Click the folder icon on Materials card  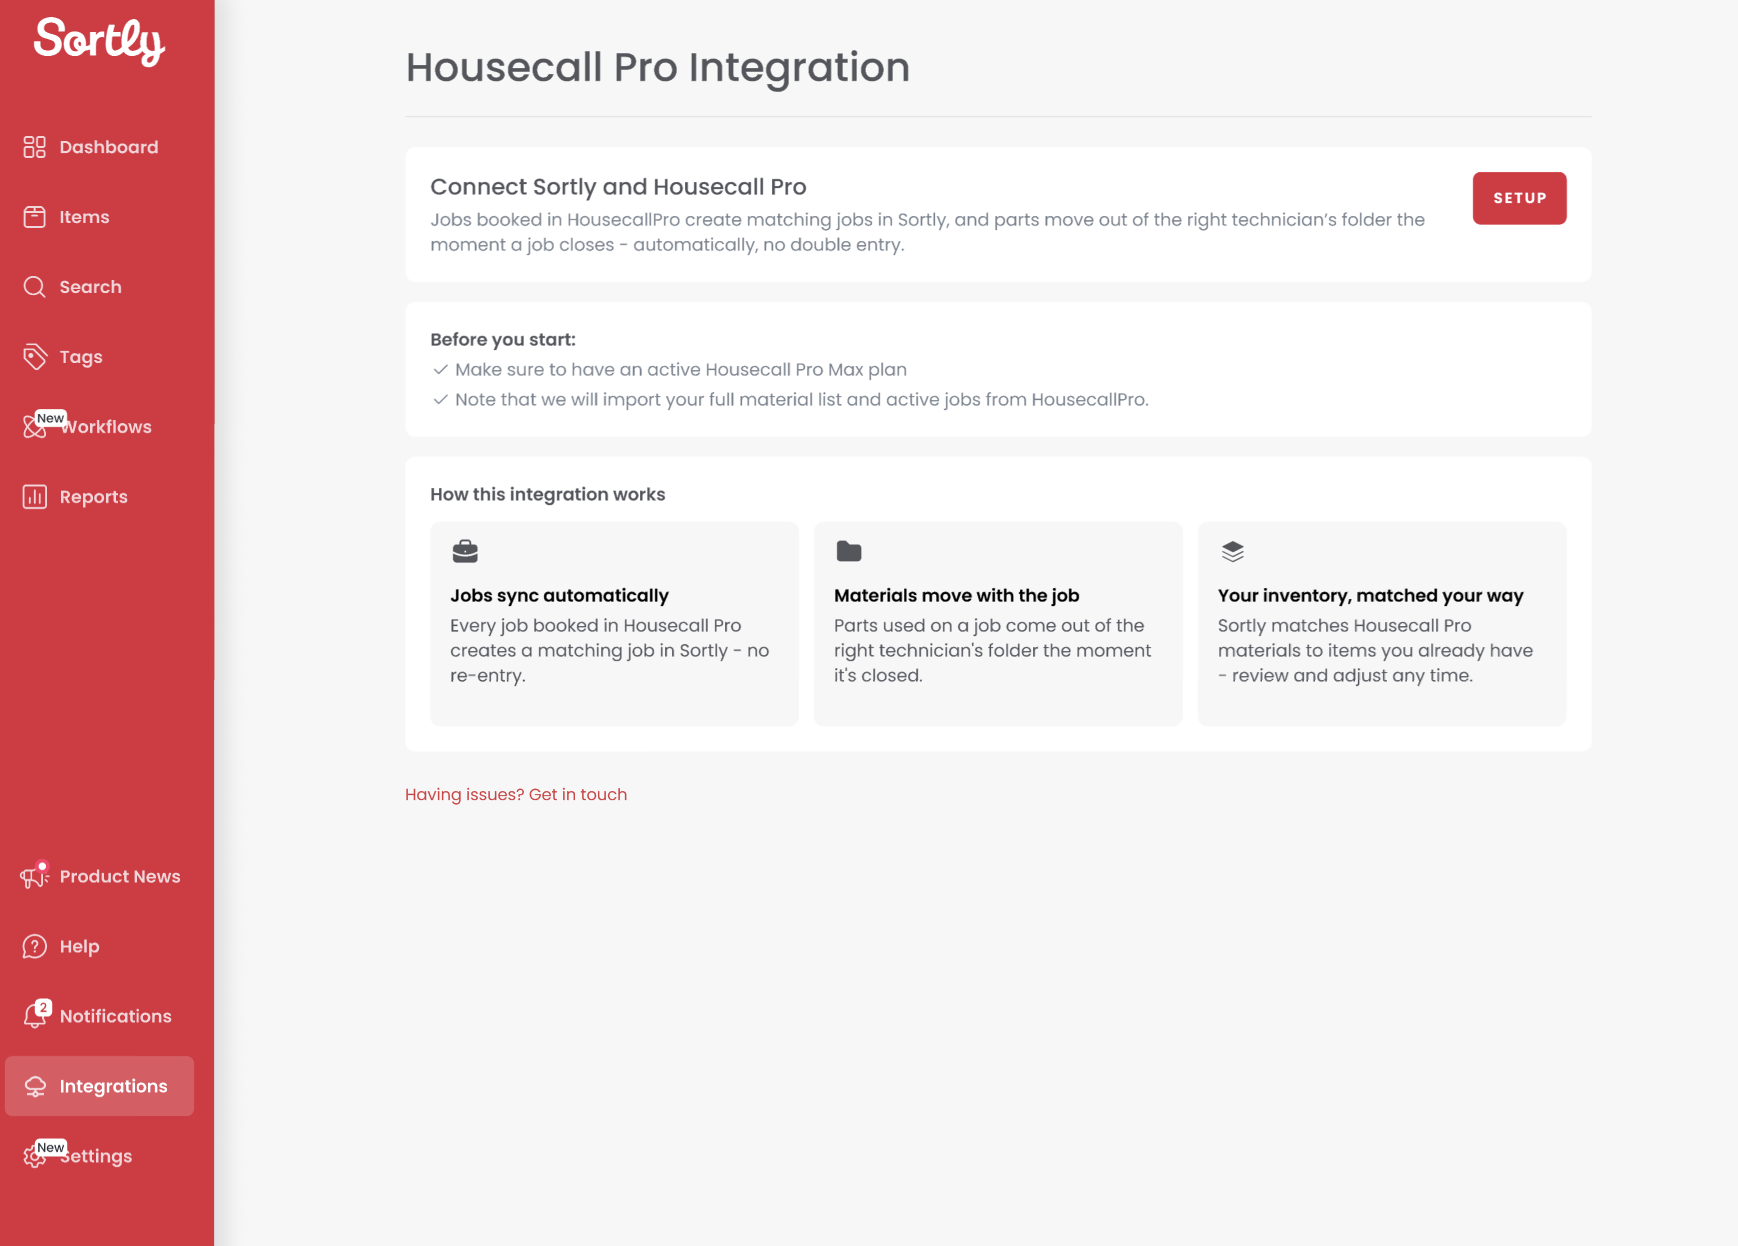[849, 551]
